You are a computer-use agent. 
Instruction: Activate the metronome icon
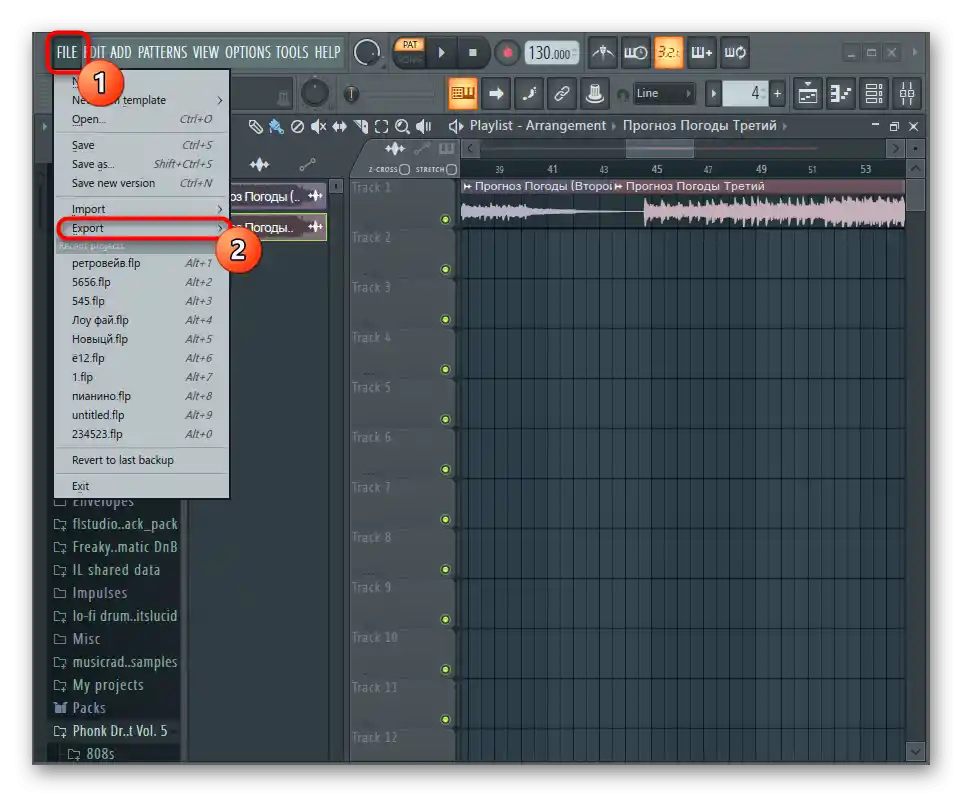coord(602,52)
